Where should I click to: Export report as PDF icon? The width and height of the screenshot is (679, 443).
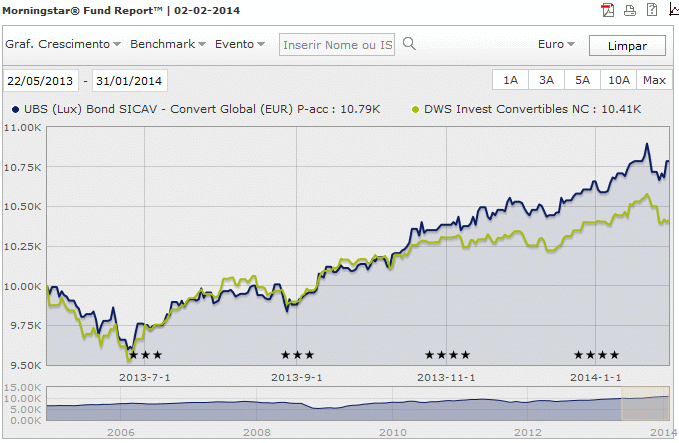click(608, 10)
